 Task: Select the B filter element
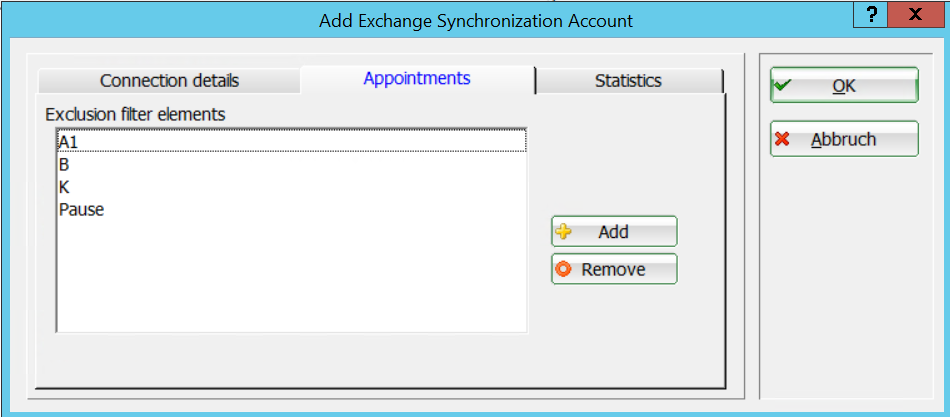[x=64, y=165]
